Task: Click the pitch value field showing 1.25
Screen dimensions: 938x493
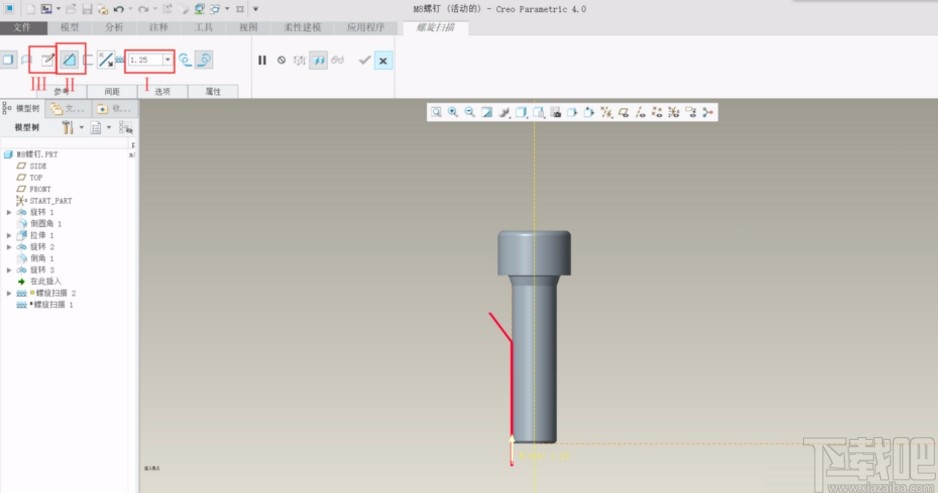Action: [145, 60]
